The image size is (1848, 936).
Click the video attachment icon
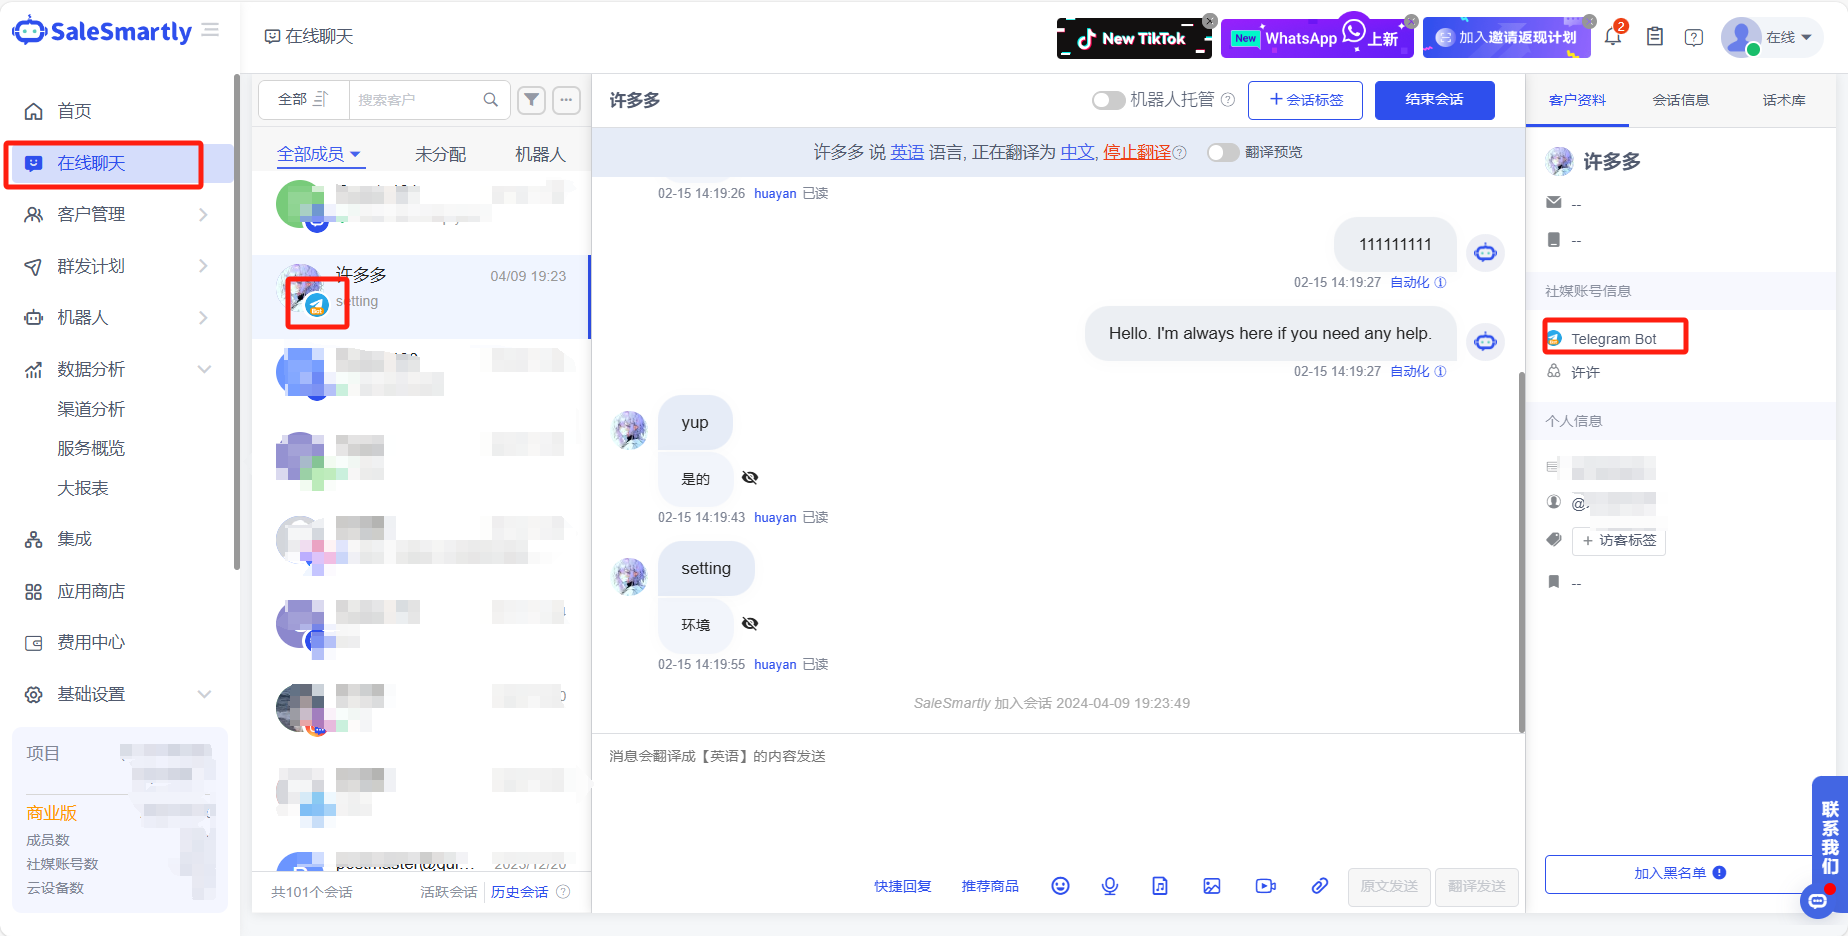click(x=1265, y=886)
